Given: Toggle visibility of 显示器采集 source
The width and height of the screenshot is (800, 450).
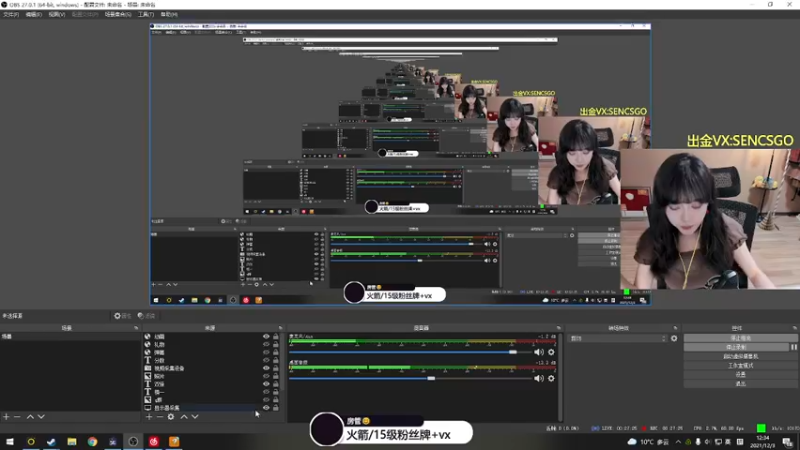Looking at the screenshot, I should (x=266, y=408).
